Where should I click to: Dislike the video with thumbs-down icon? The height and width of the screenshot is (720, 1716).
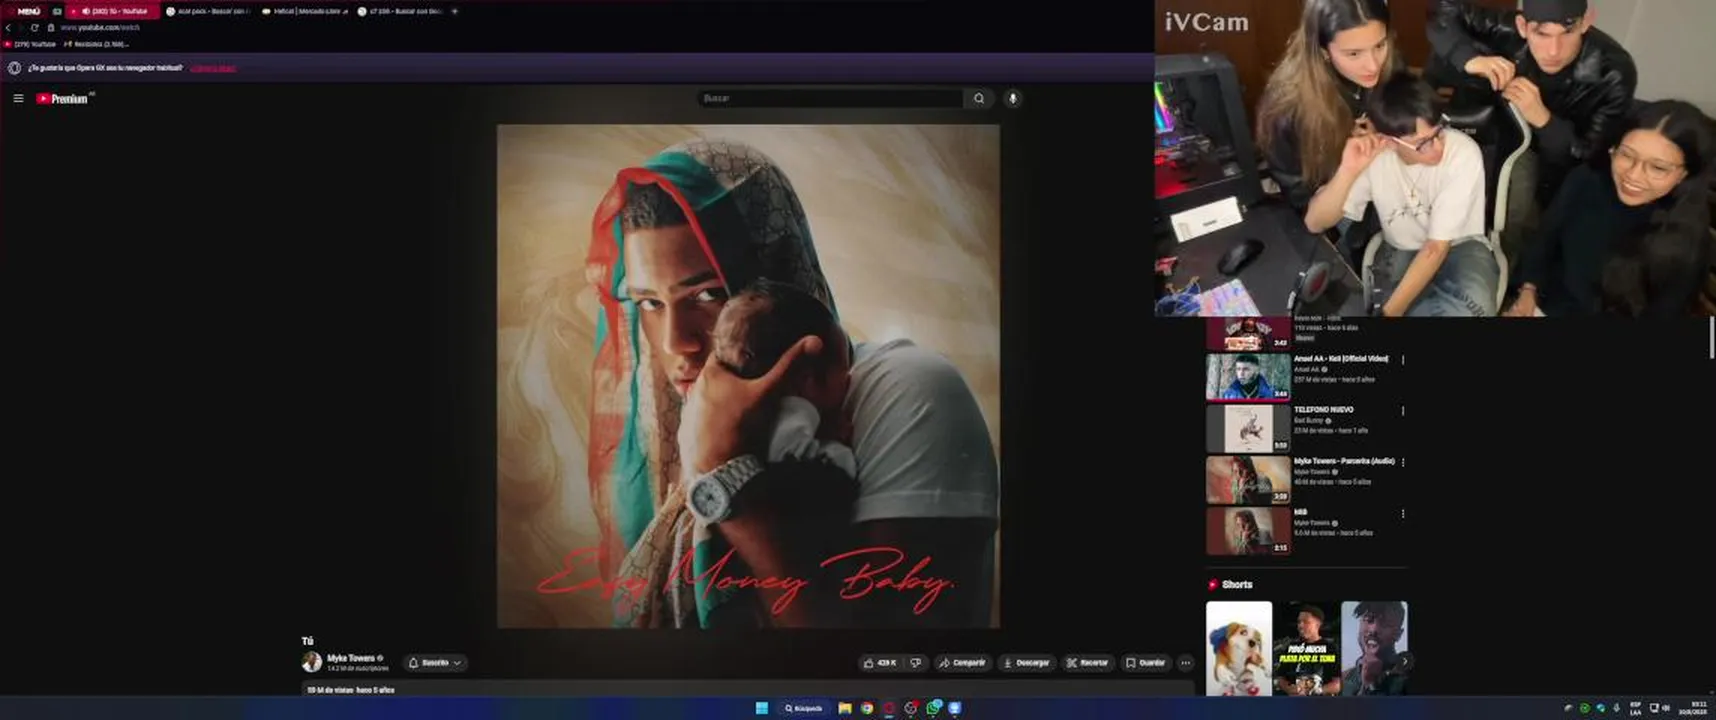915,663
